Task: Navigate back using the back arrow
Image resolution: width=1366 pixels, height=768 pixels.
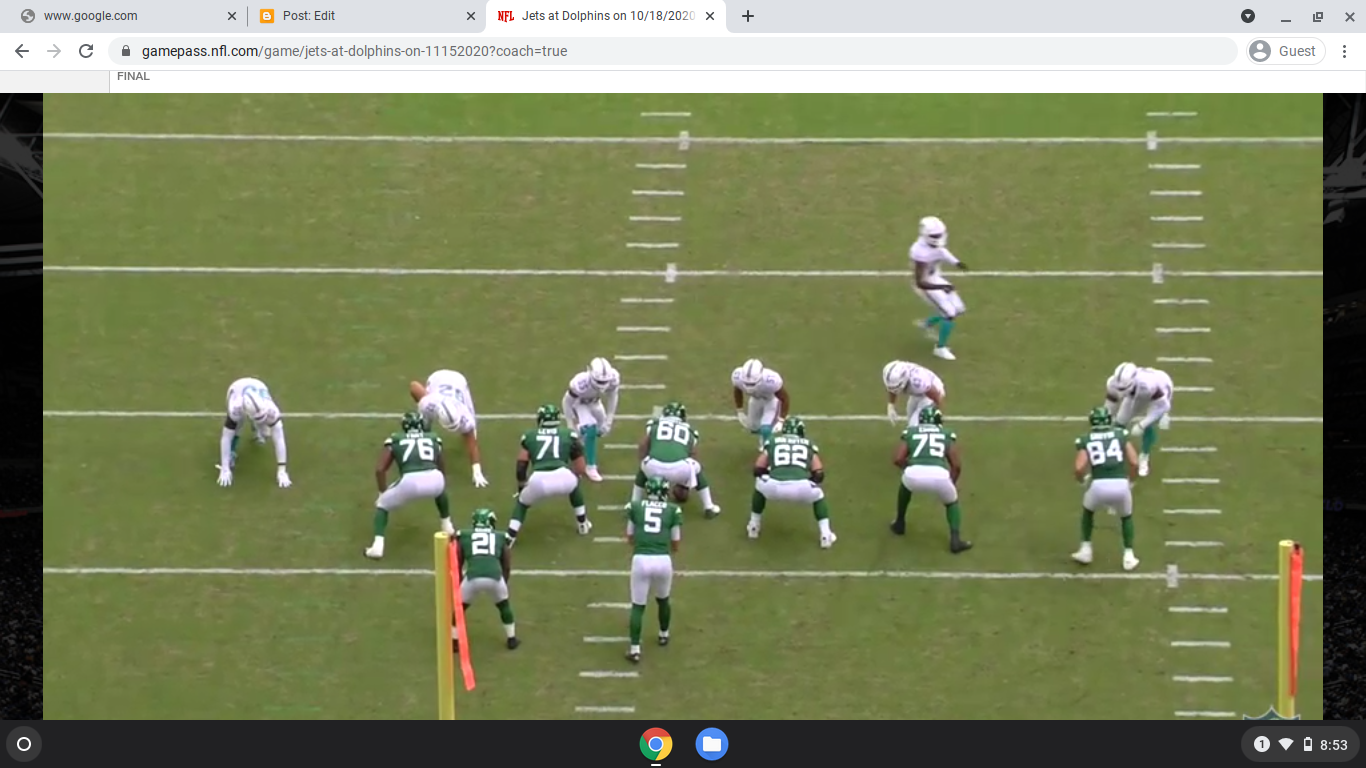Action: [20, 50]
